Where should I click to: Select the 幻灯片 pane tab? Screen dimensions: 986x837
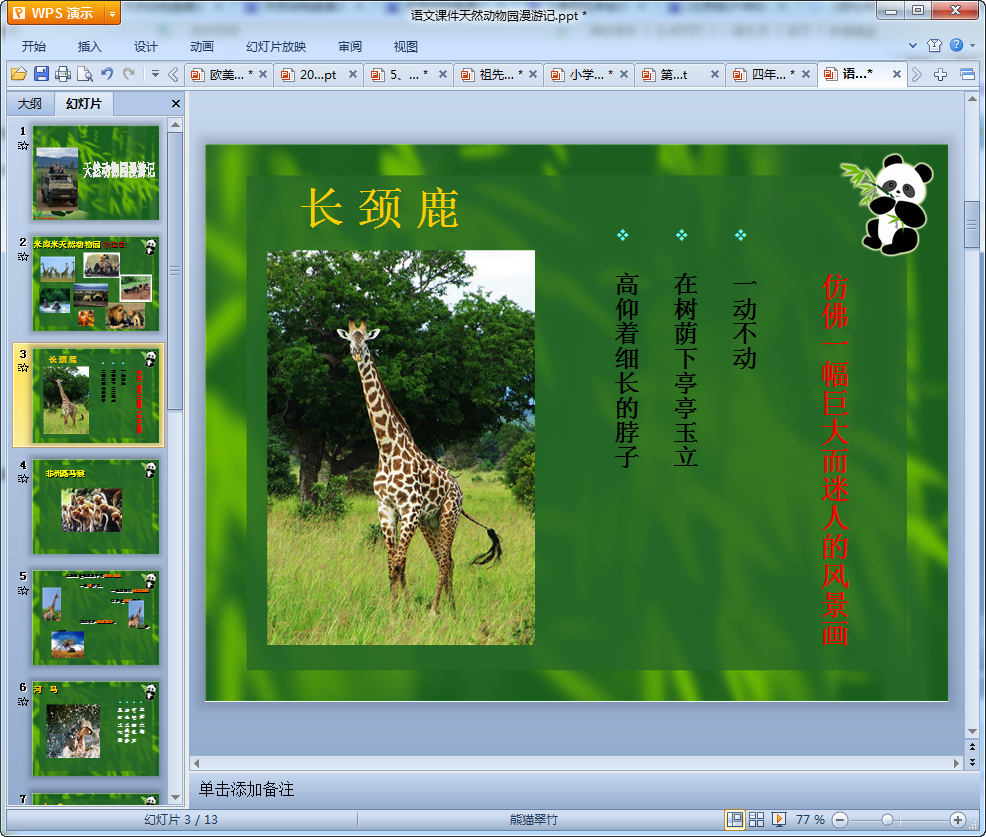pyautogui.click(x=84, y=104)
